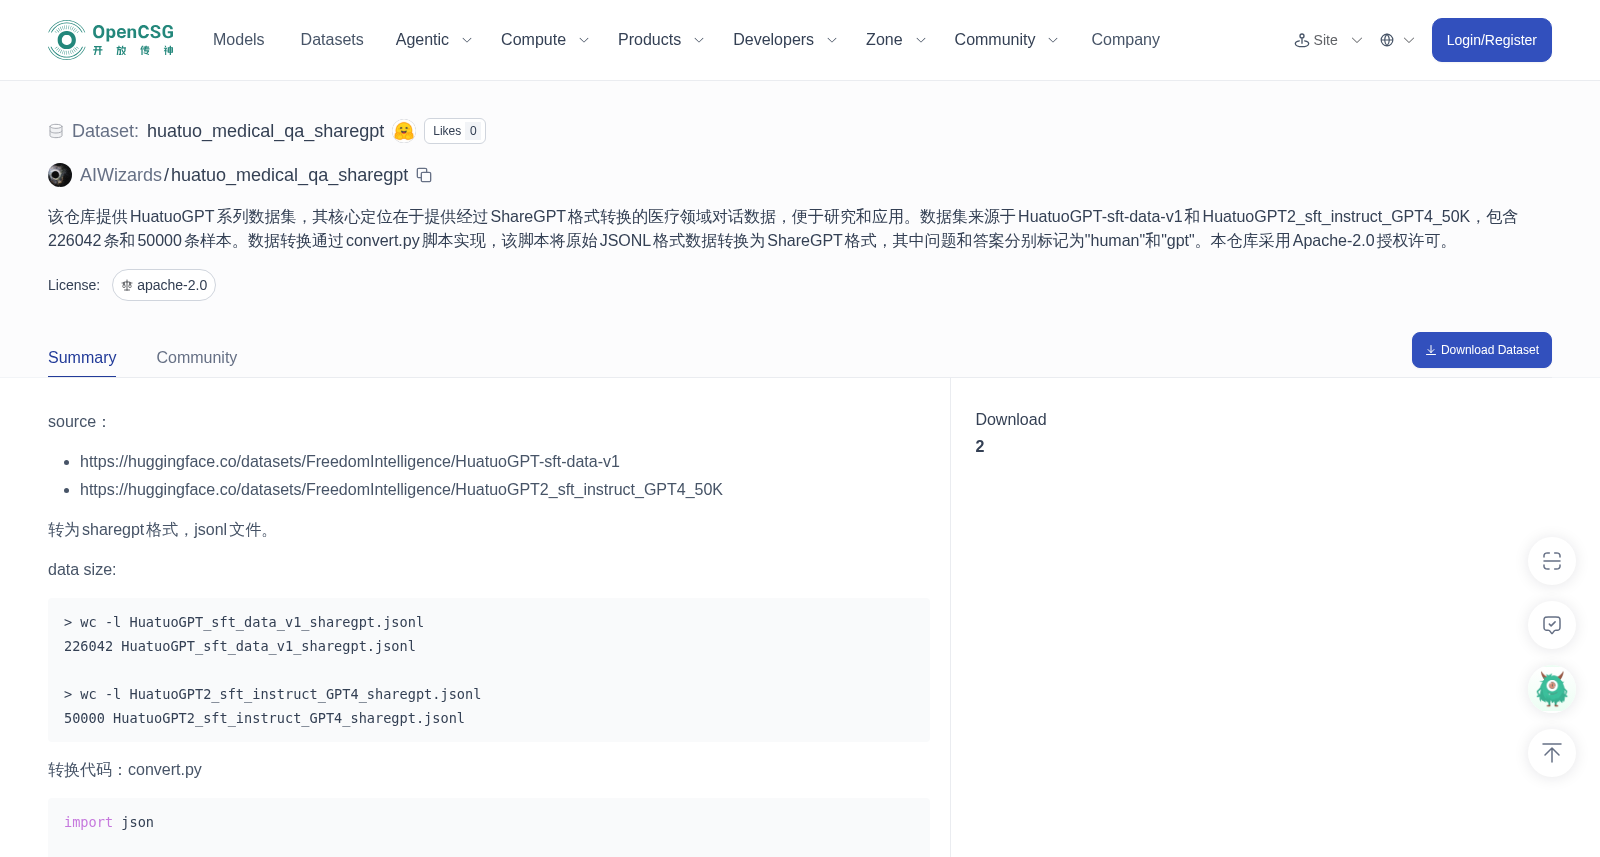The width and height of the screenshot is (1600, 857).
Task: Click the back-to-top arrow button
Action: point(1552,753)
